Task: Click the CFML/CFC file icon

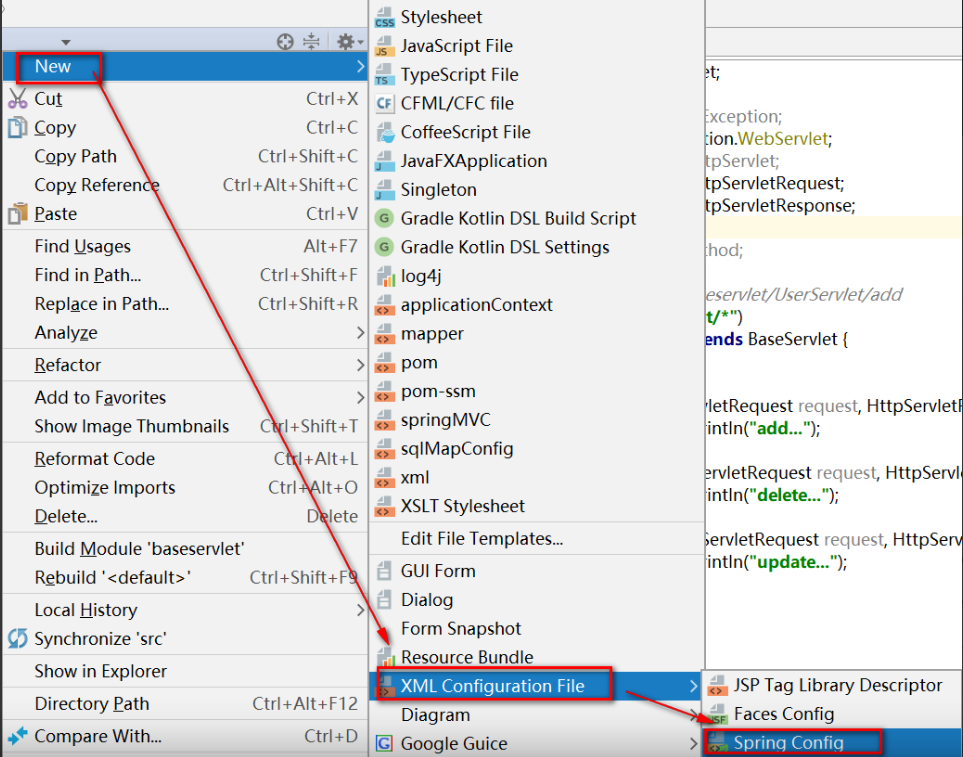Action: (x=384, y=103)
